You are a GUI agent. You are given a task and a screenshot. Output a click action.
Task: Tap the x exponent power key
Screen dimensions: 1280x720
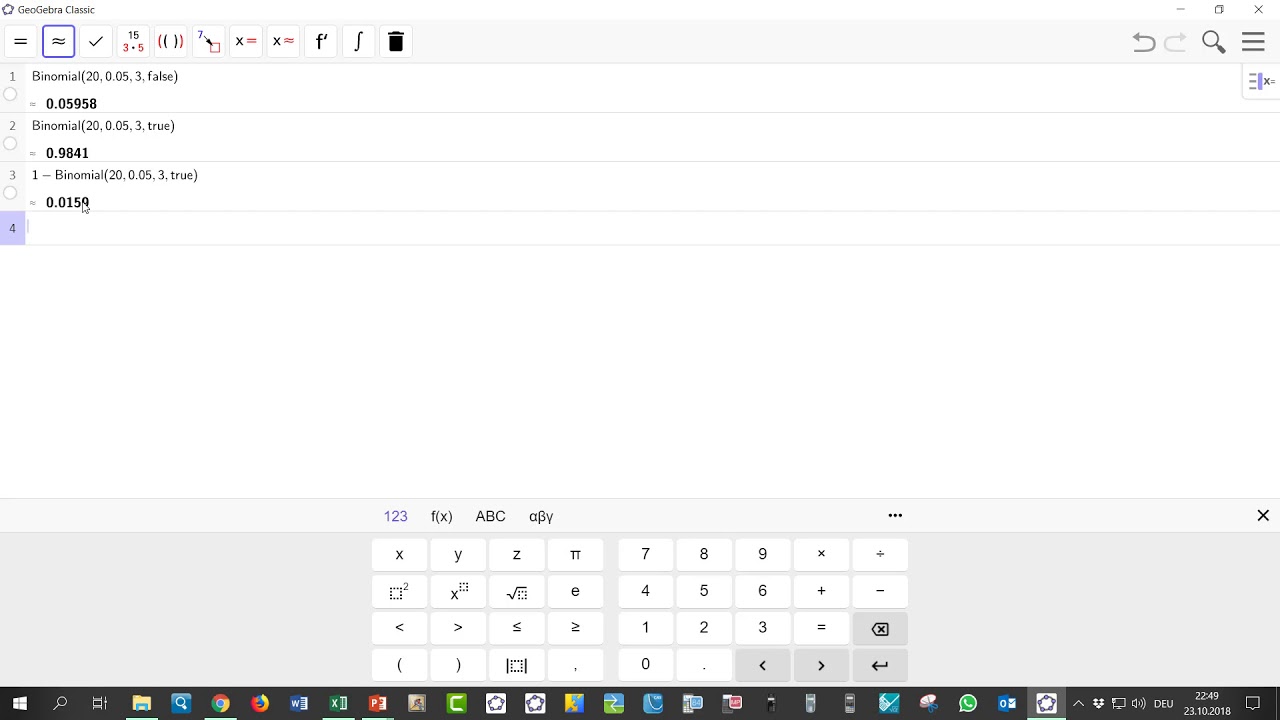(458, 591)
